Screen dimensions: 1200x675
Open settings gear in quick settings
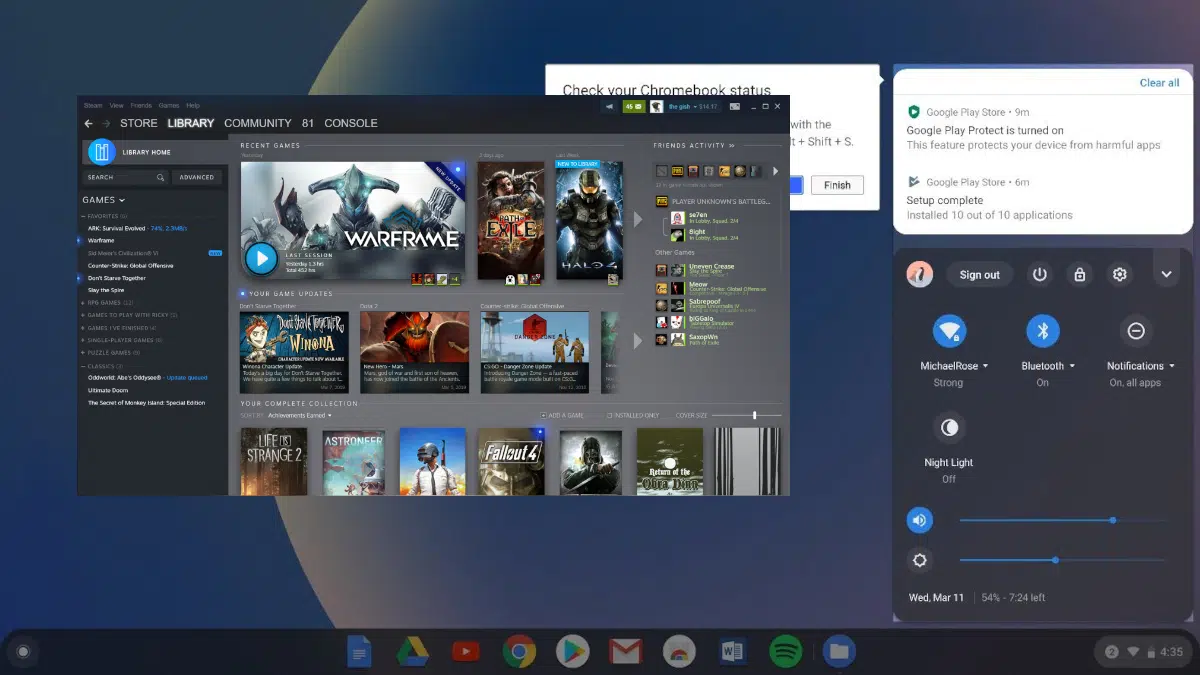click(1120, 274)
